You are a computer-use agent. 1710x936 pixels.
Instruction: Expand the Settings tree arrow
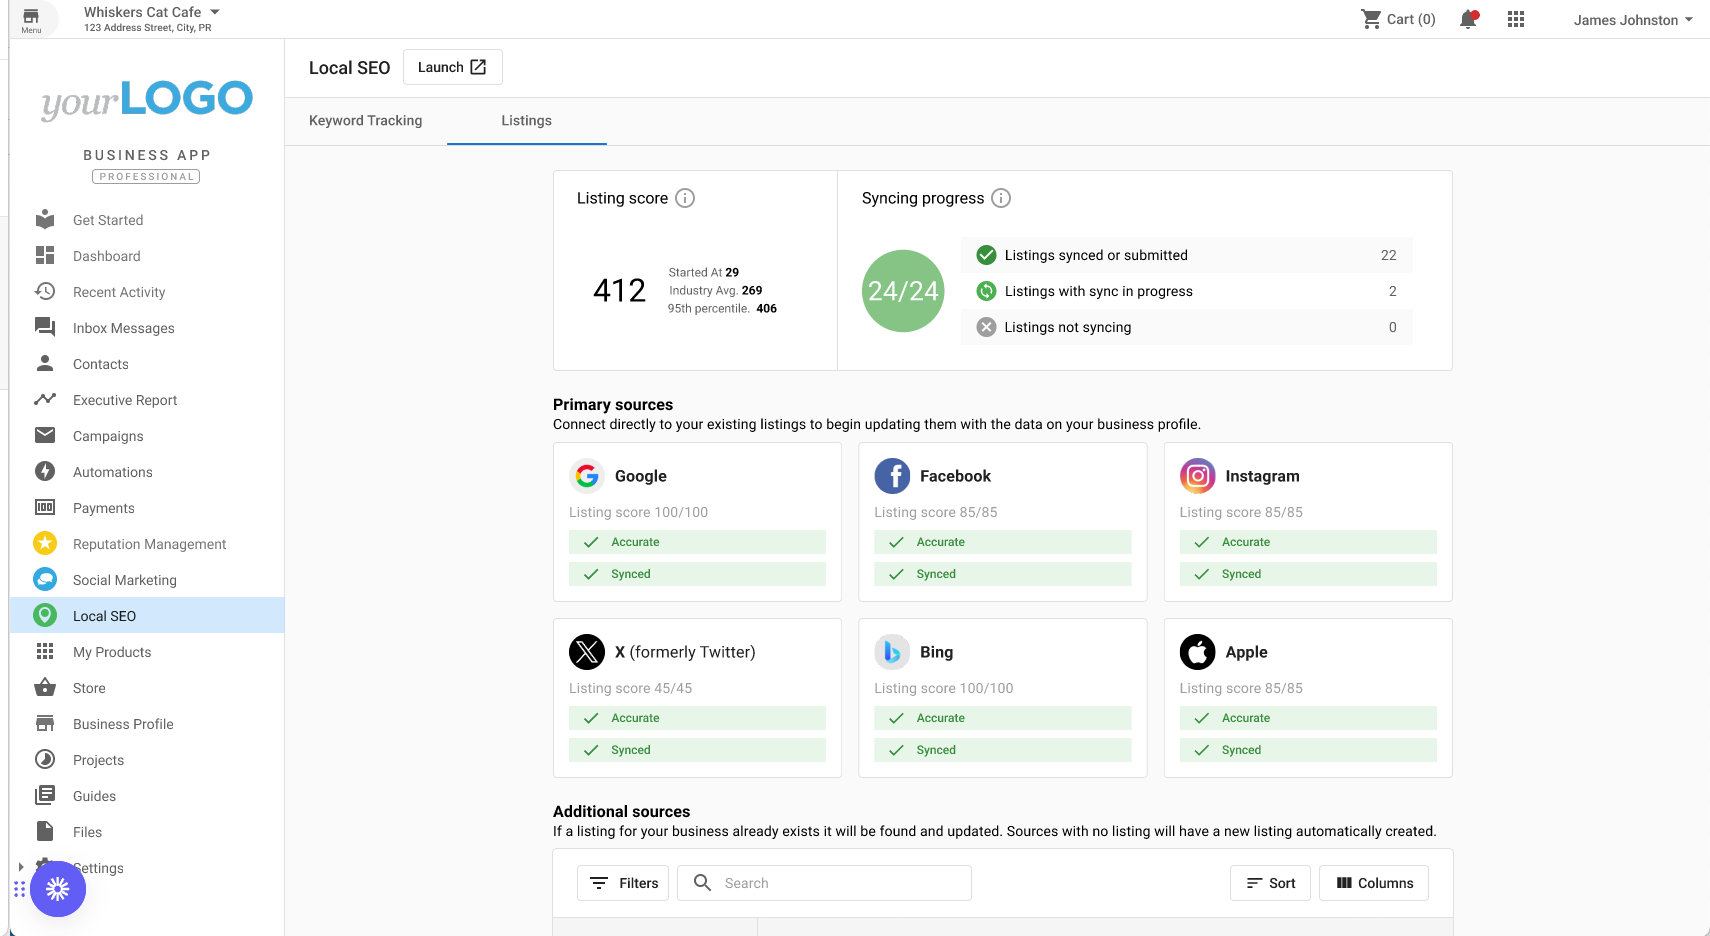tap(21, 867)
